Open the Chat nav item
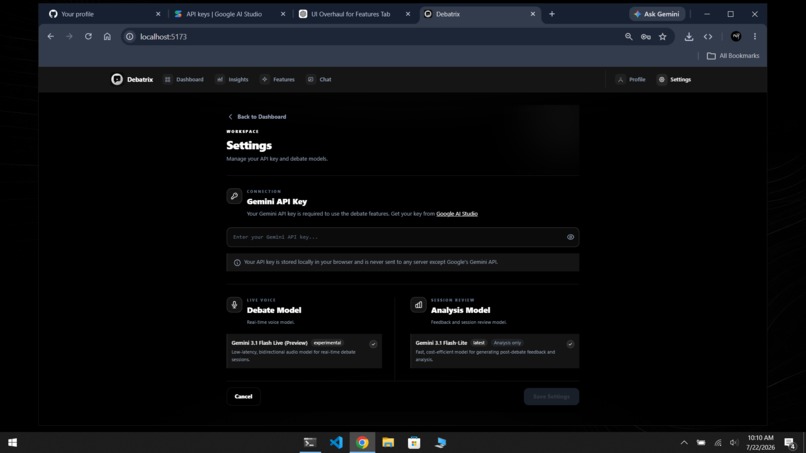 [319, 80]
